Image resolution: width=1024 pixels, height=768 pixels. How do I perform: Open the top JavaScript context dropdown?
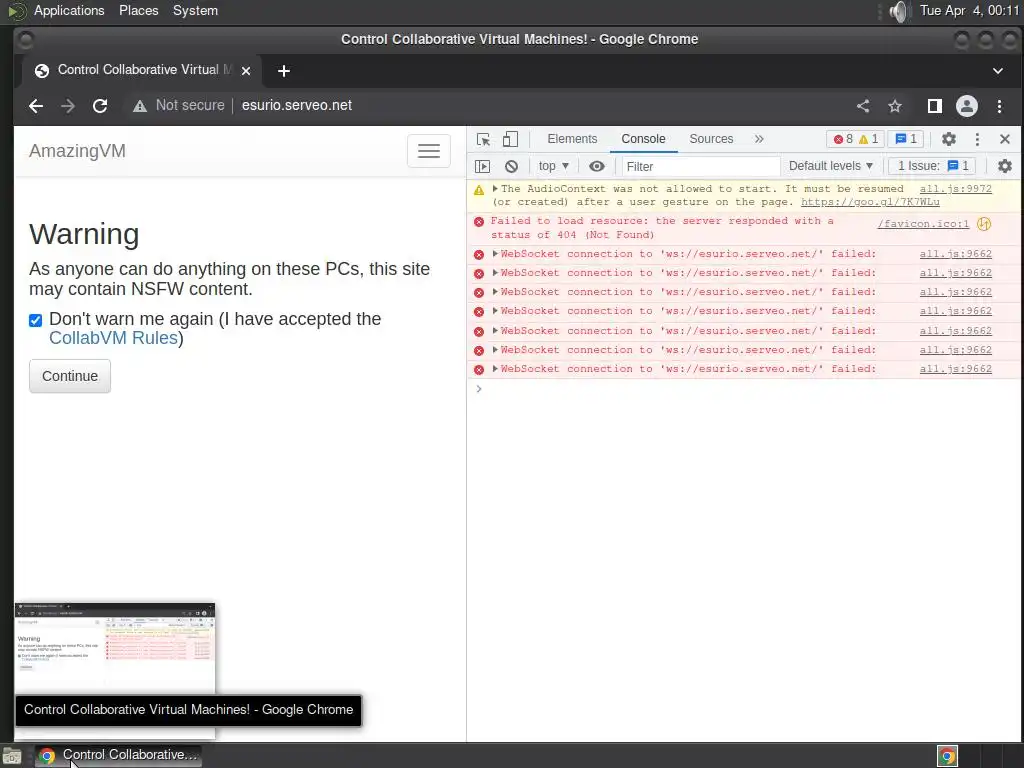coord(554,167)
